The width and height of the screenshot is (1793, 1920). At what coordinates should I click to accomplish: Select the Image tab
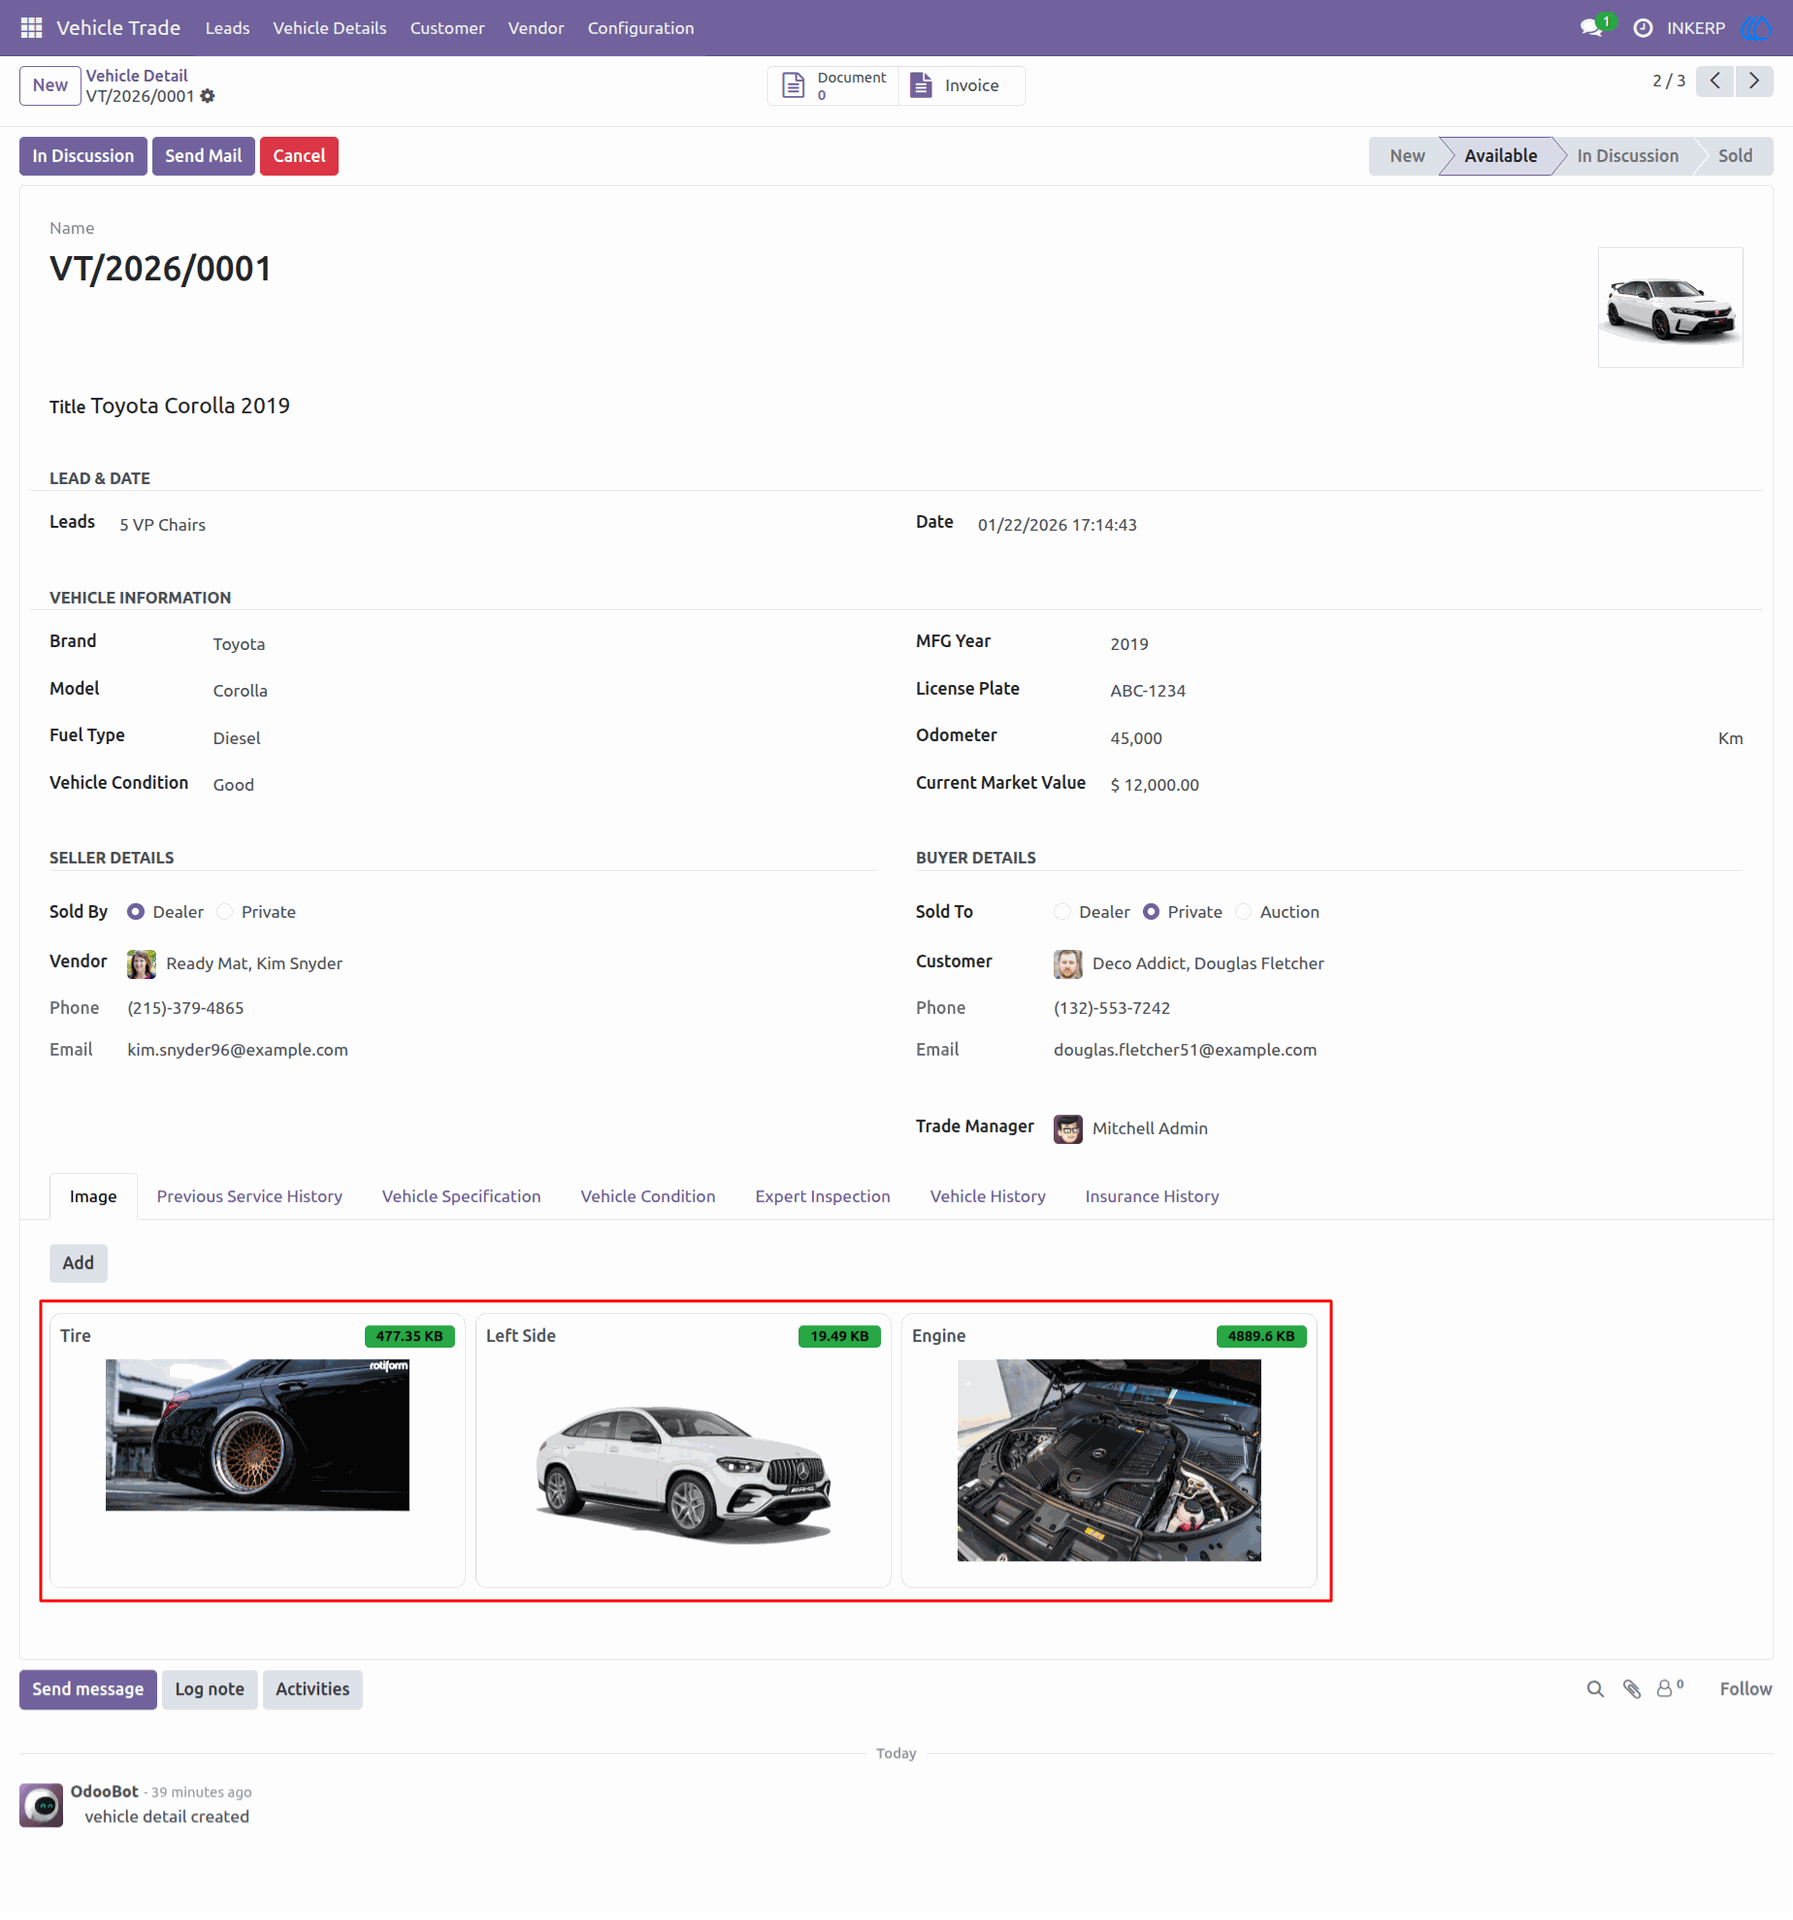click(93, 1196)
